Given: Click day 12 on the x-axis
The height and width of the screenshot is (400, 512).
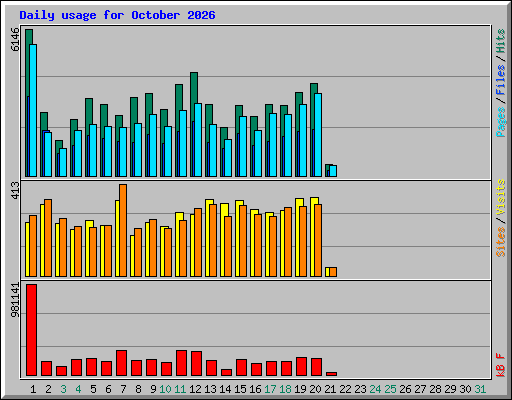Looking at the screenshot, I should tap(195, 389).
